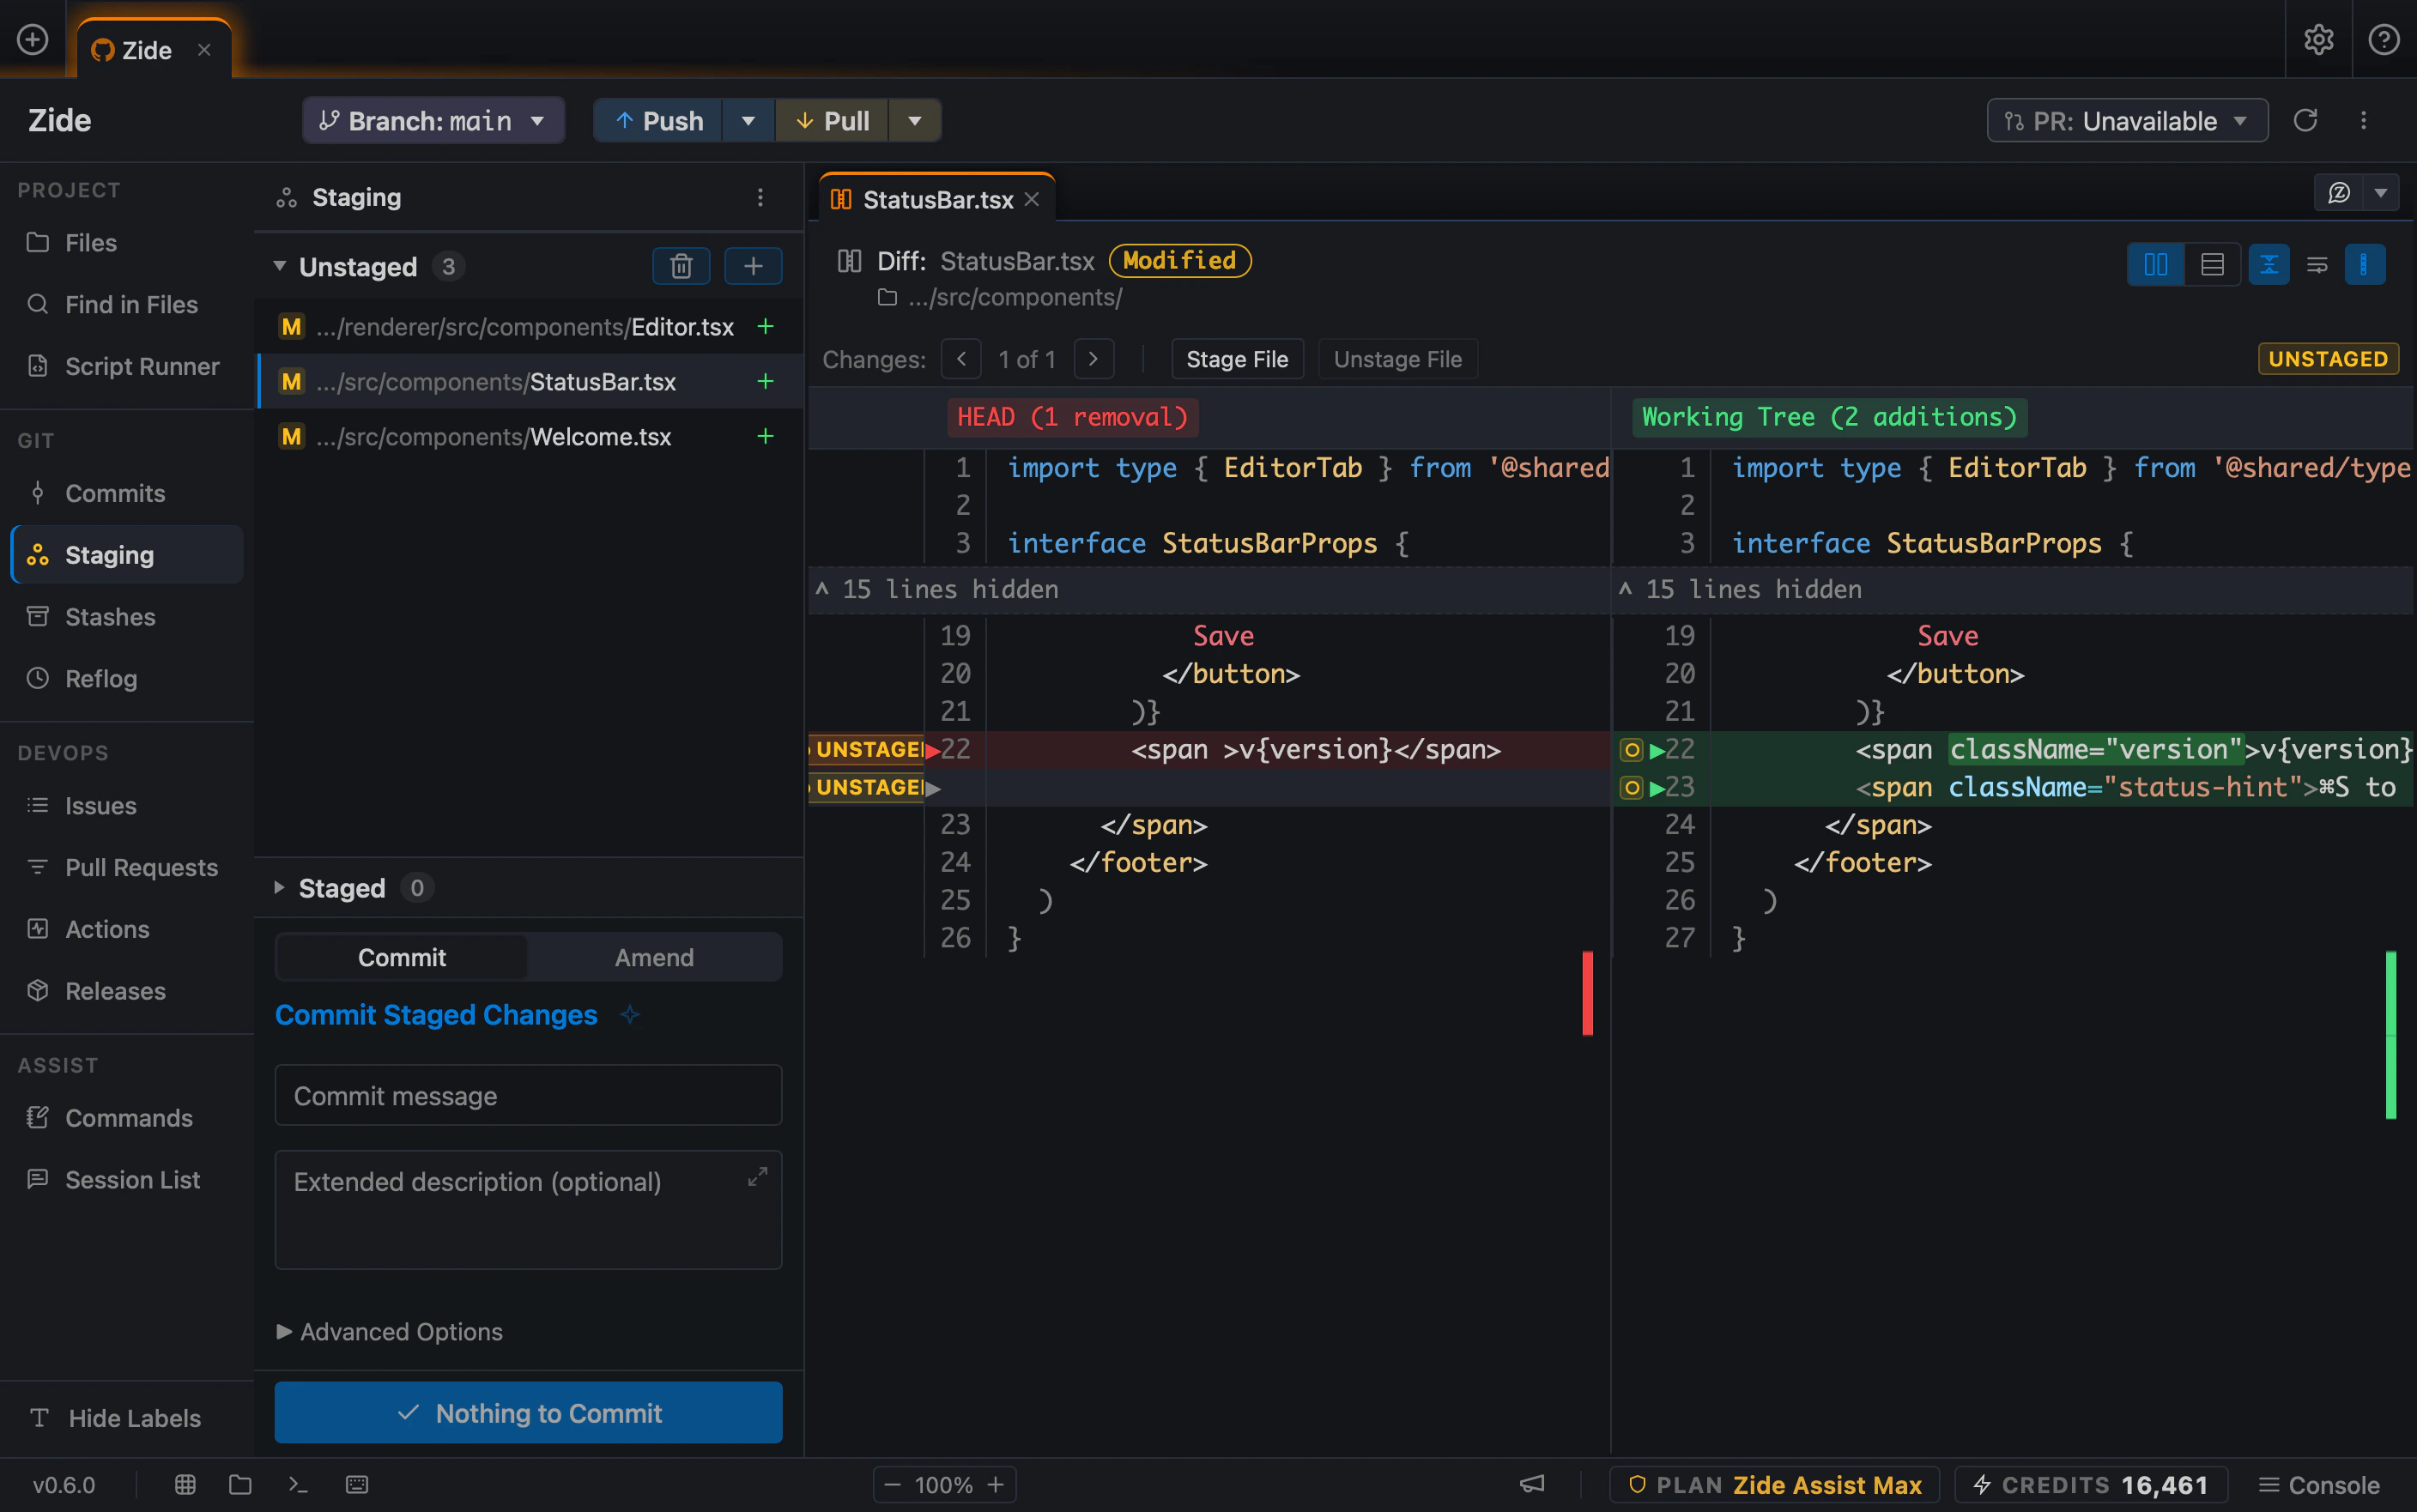This screenshot has width=2417, height=1512.
Task: Click AI sparkle icon beside Commit Staged Changes
Action: coord(630,1015)
